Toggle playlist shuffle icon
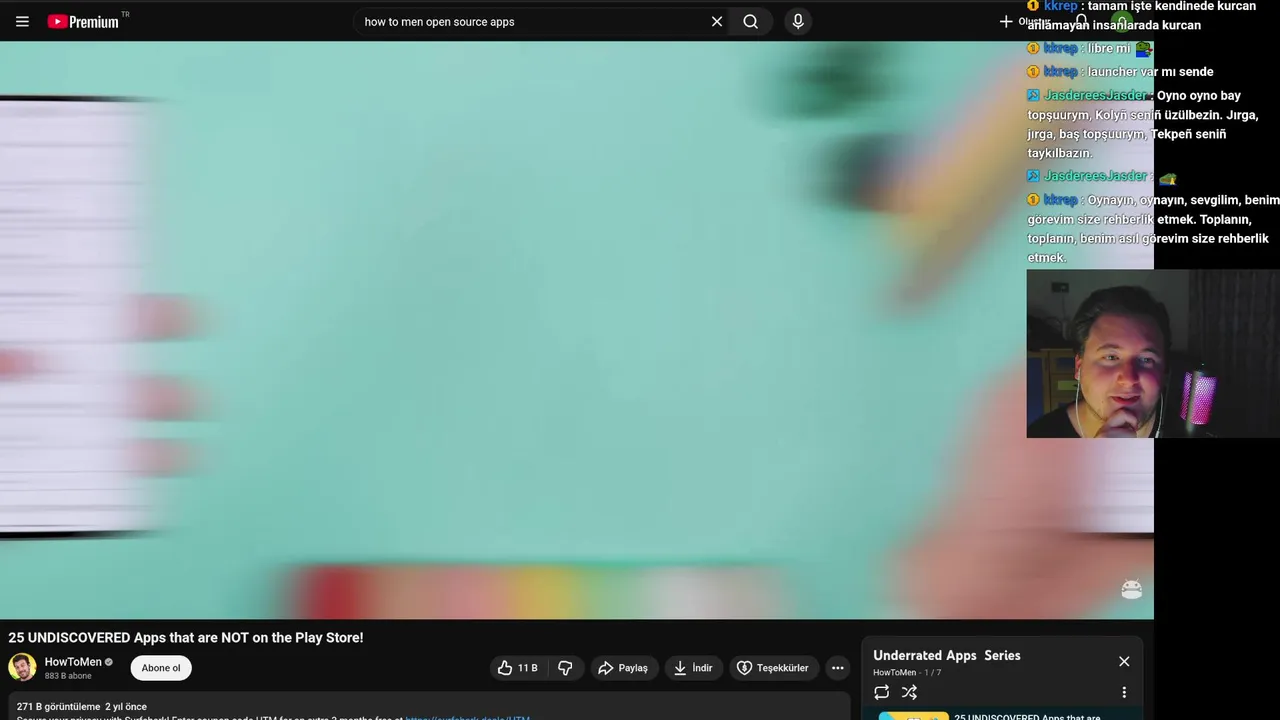The width and height of the screenshot is (1280, 720). [909, 692]
